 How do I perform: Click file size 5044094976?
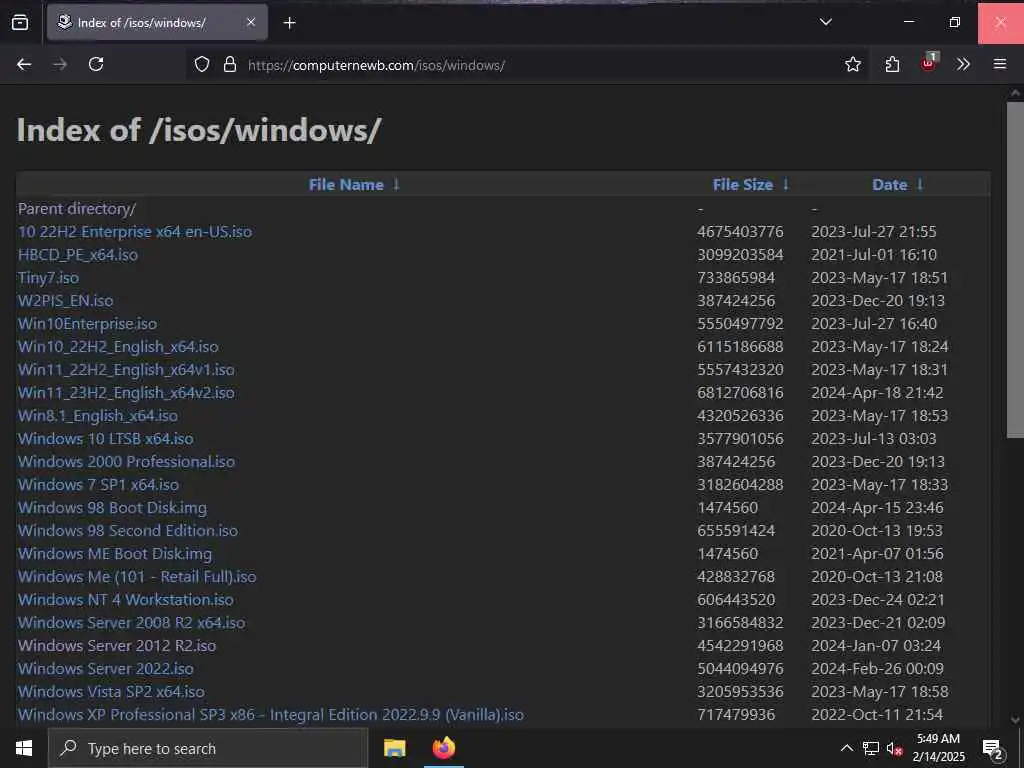tap(740, 669)
